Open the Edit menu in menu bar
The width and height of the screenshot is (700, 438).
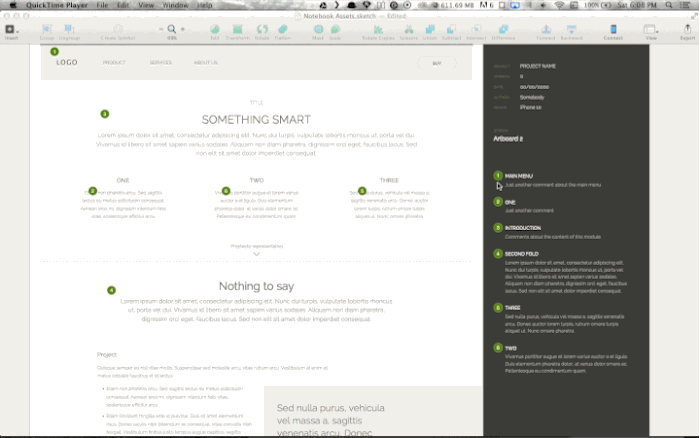(x=123, y=5)
